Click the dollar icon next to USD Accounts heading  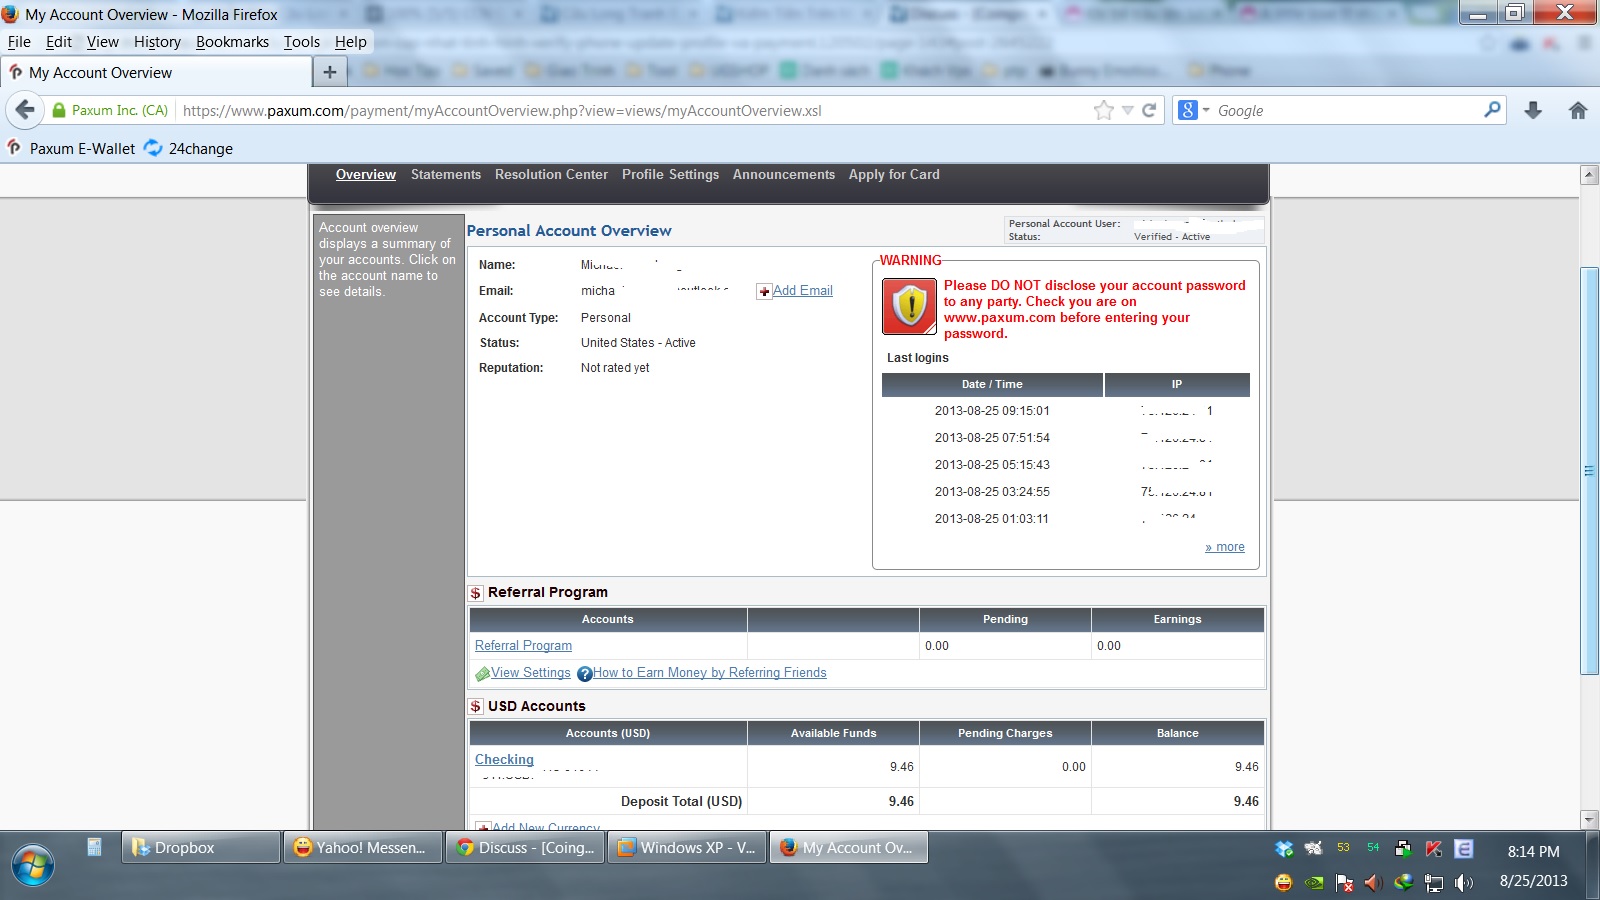476,707
